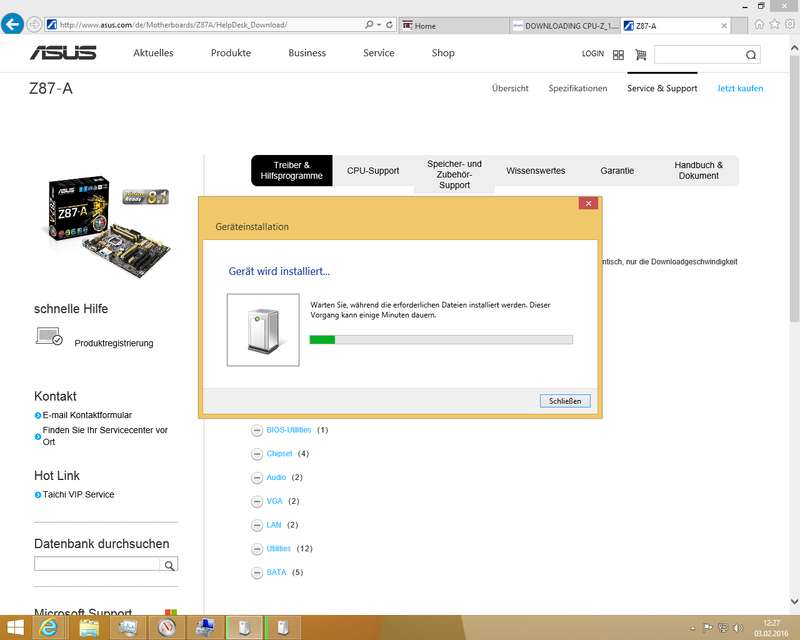Expand the Utilities category

[x=257, y=549]
